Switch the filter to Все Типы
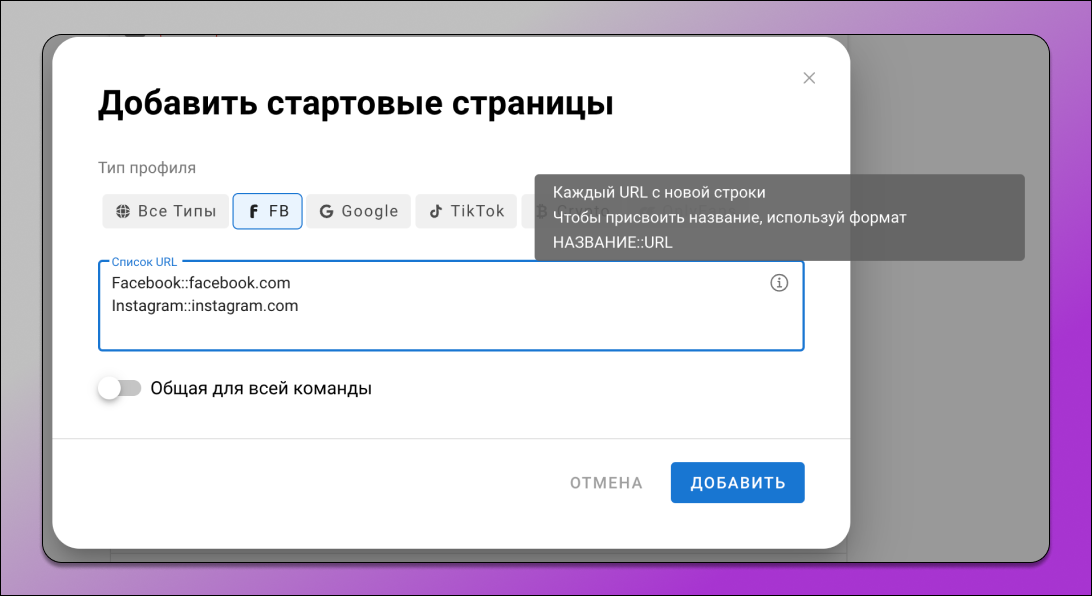The height and width of the screenshot is (596, 1092). (165, 211)
